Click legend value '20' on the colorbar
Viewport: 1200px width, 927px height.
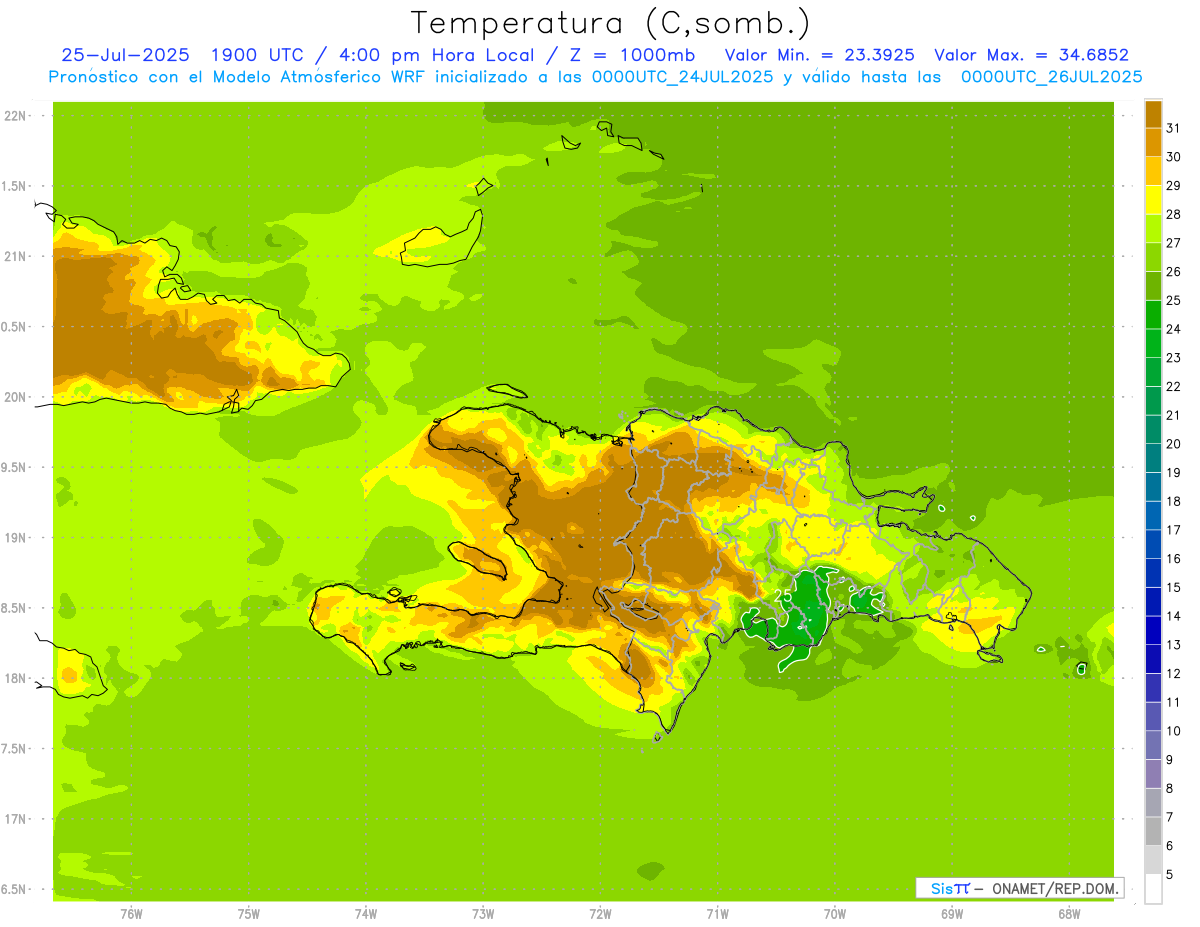coord(1174,444)
